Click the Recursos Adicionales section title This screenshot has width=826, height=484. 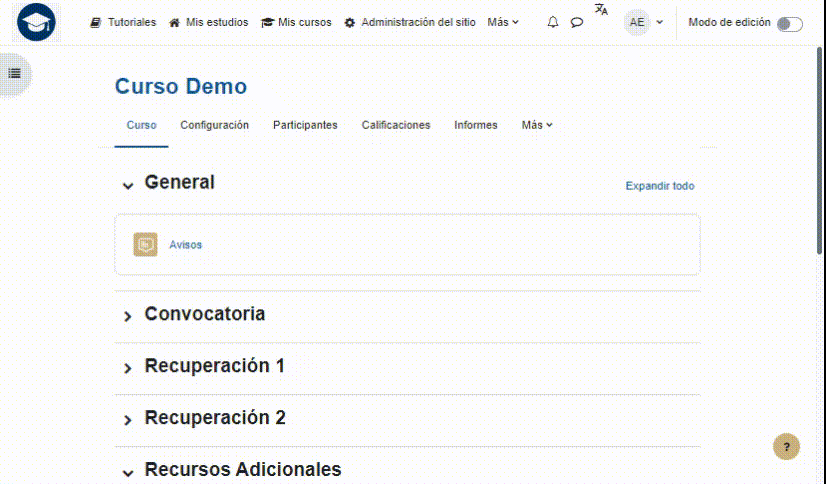pos(243,469)
